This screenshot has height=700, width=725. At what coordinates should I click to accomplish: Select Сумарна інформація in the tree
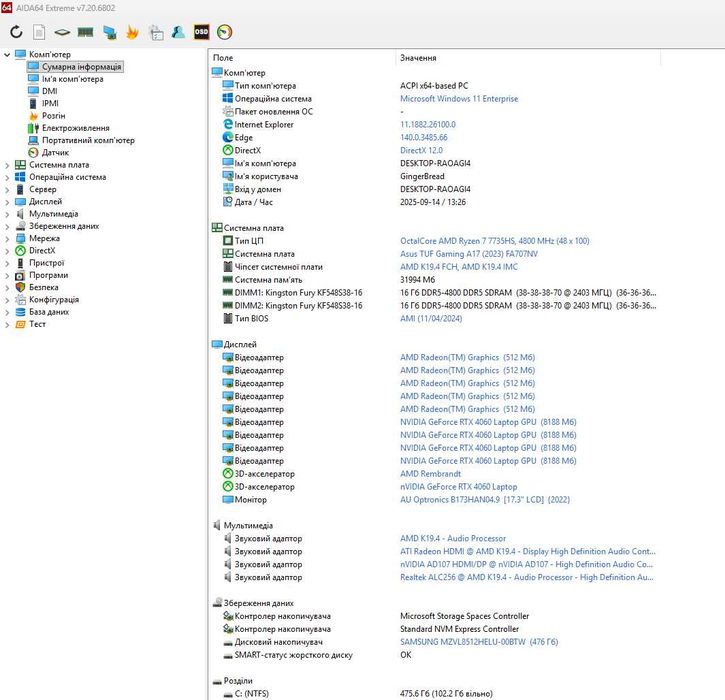[81, 67]
